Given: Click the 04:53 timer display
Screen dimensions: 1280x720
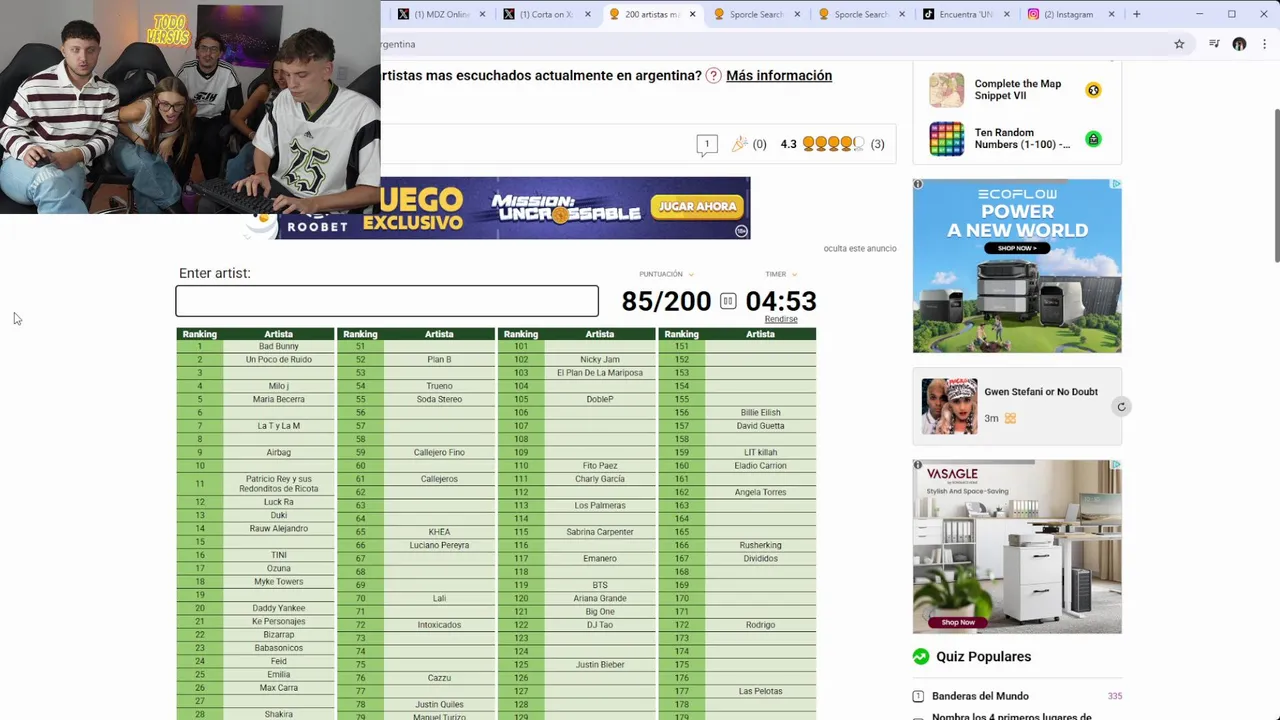Looking at the screenshot, I should (x=781, y=301).
